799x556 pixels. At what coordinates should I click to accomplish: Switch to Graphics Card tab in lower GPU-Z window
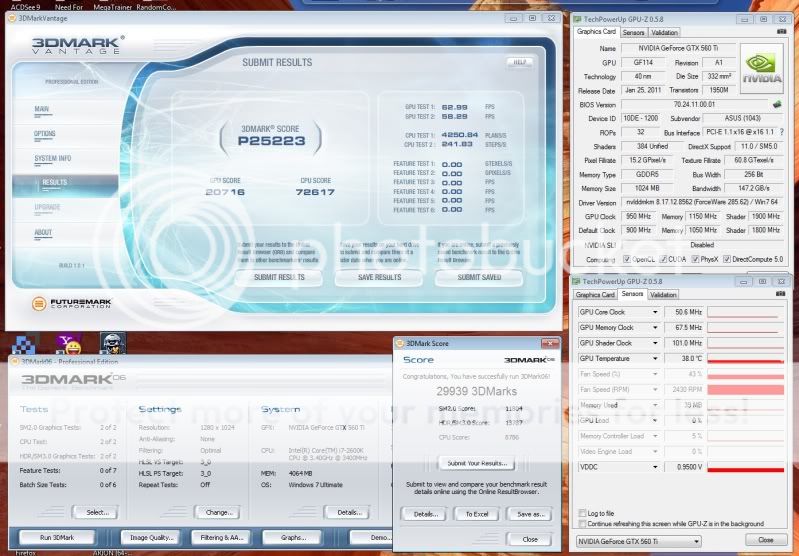(x=595, y=295)
